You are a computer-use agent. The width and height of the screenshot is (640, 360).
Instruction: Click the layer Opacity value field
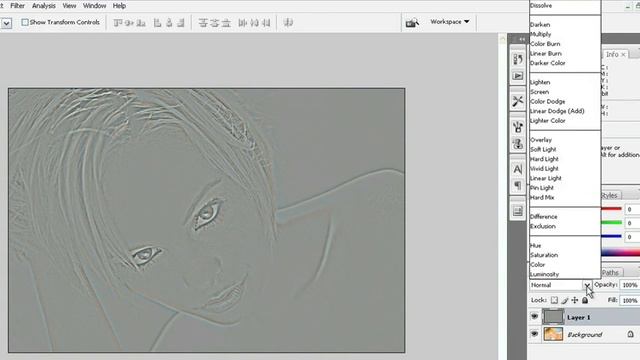pos(630,285)
